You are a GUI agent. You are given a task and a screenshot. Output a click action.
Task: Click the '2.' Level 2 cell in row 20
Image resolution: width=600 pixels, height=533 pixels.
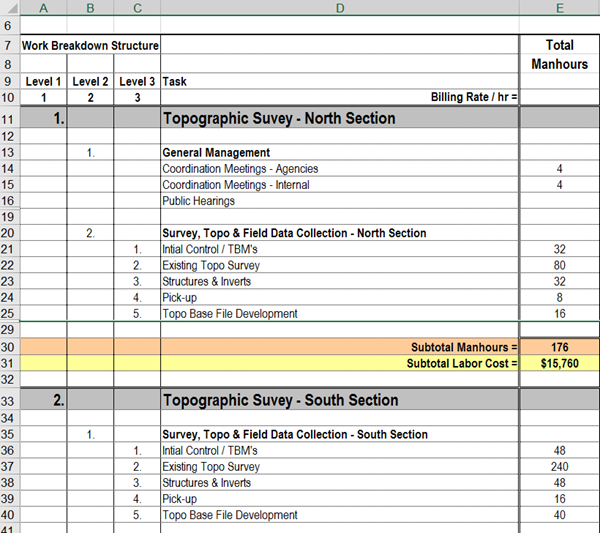coord(90,233)
